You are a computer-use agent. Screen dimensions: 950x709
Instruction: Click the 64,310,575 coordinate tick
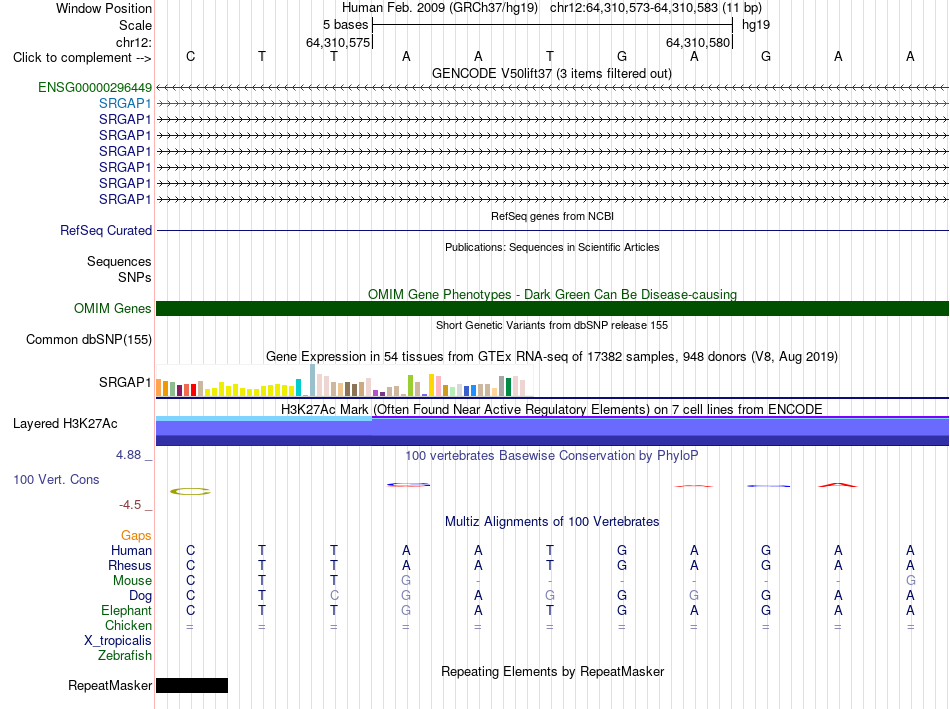(x=337, y=42)
